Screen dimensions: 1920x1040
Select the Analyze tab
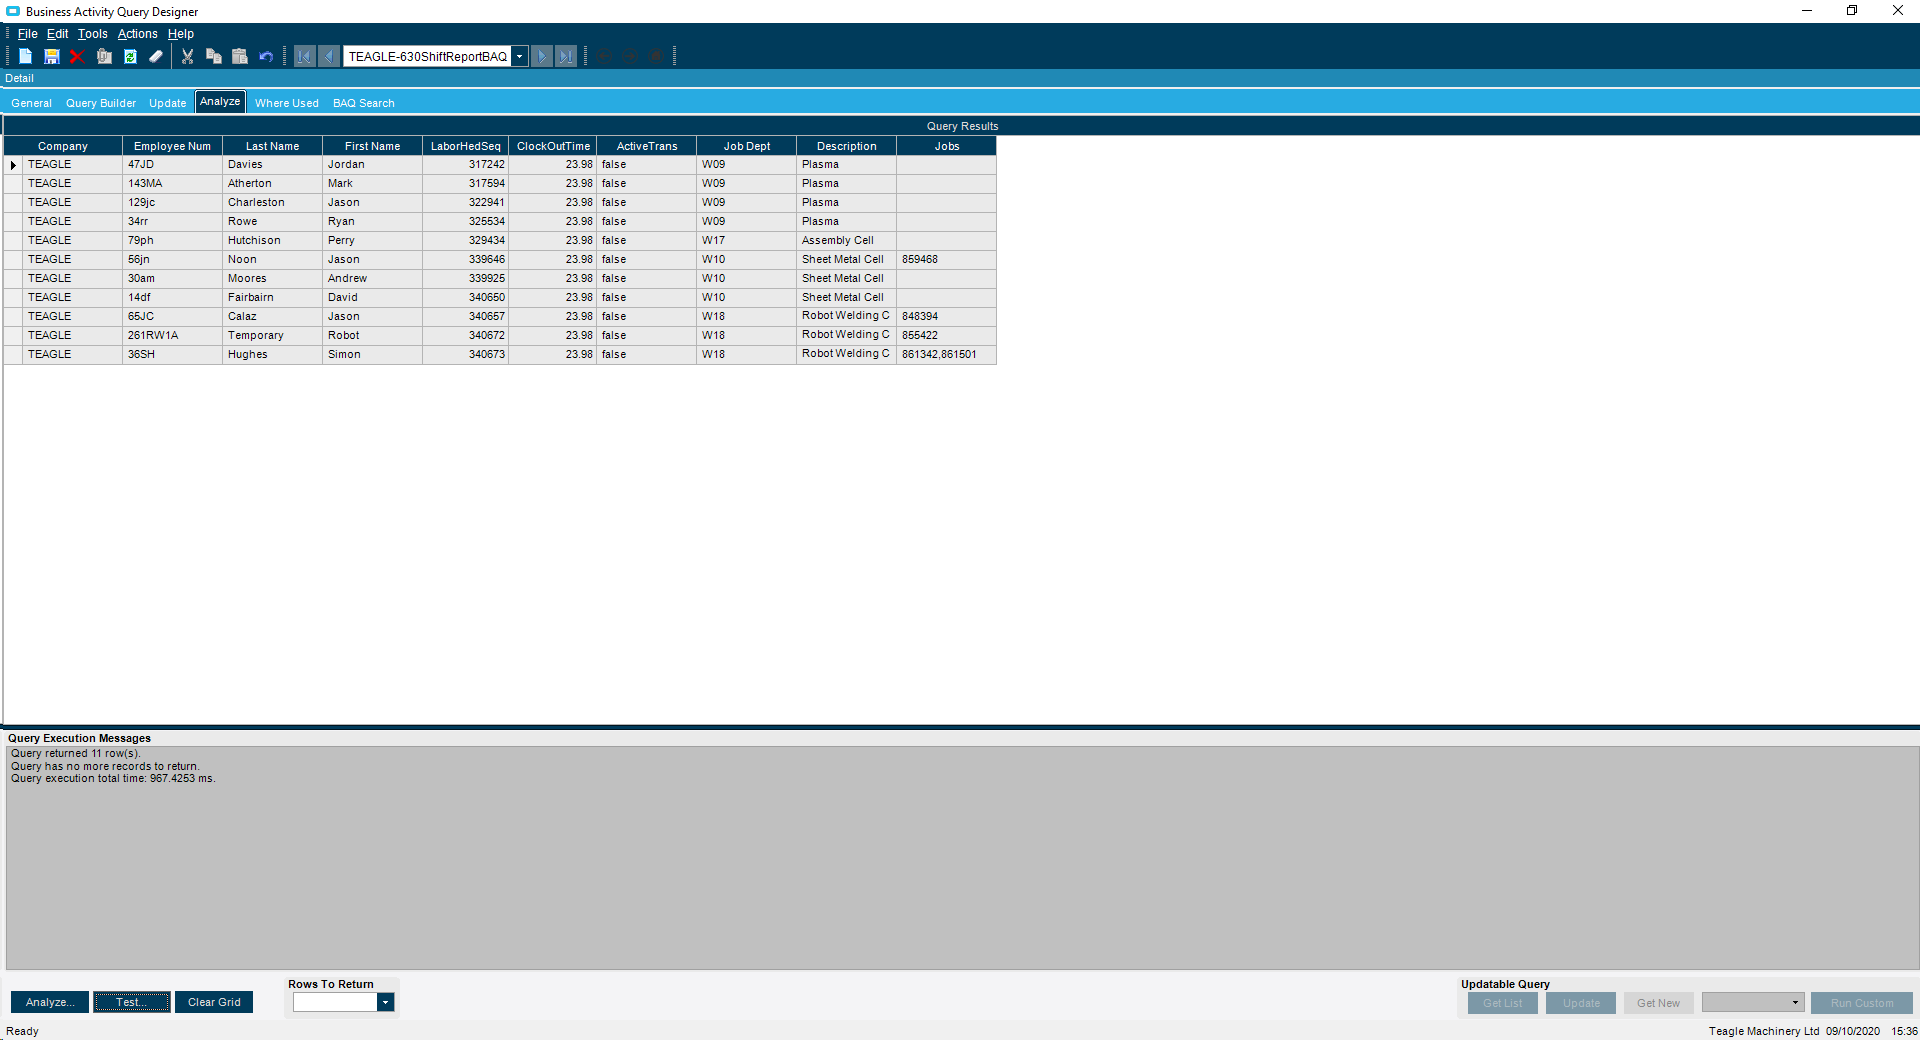click(220, 102)
